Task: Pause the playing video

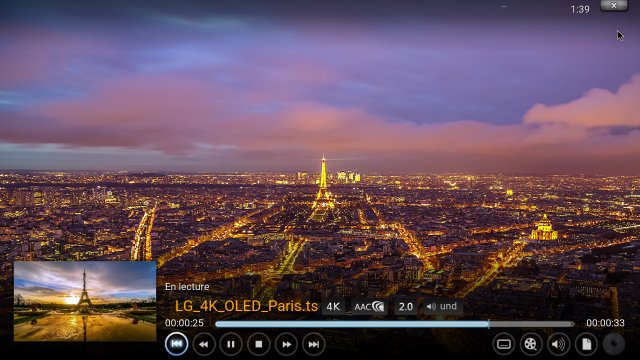Action: 231,344
